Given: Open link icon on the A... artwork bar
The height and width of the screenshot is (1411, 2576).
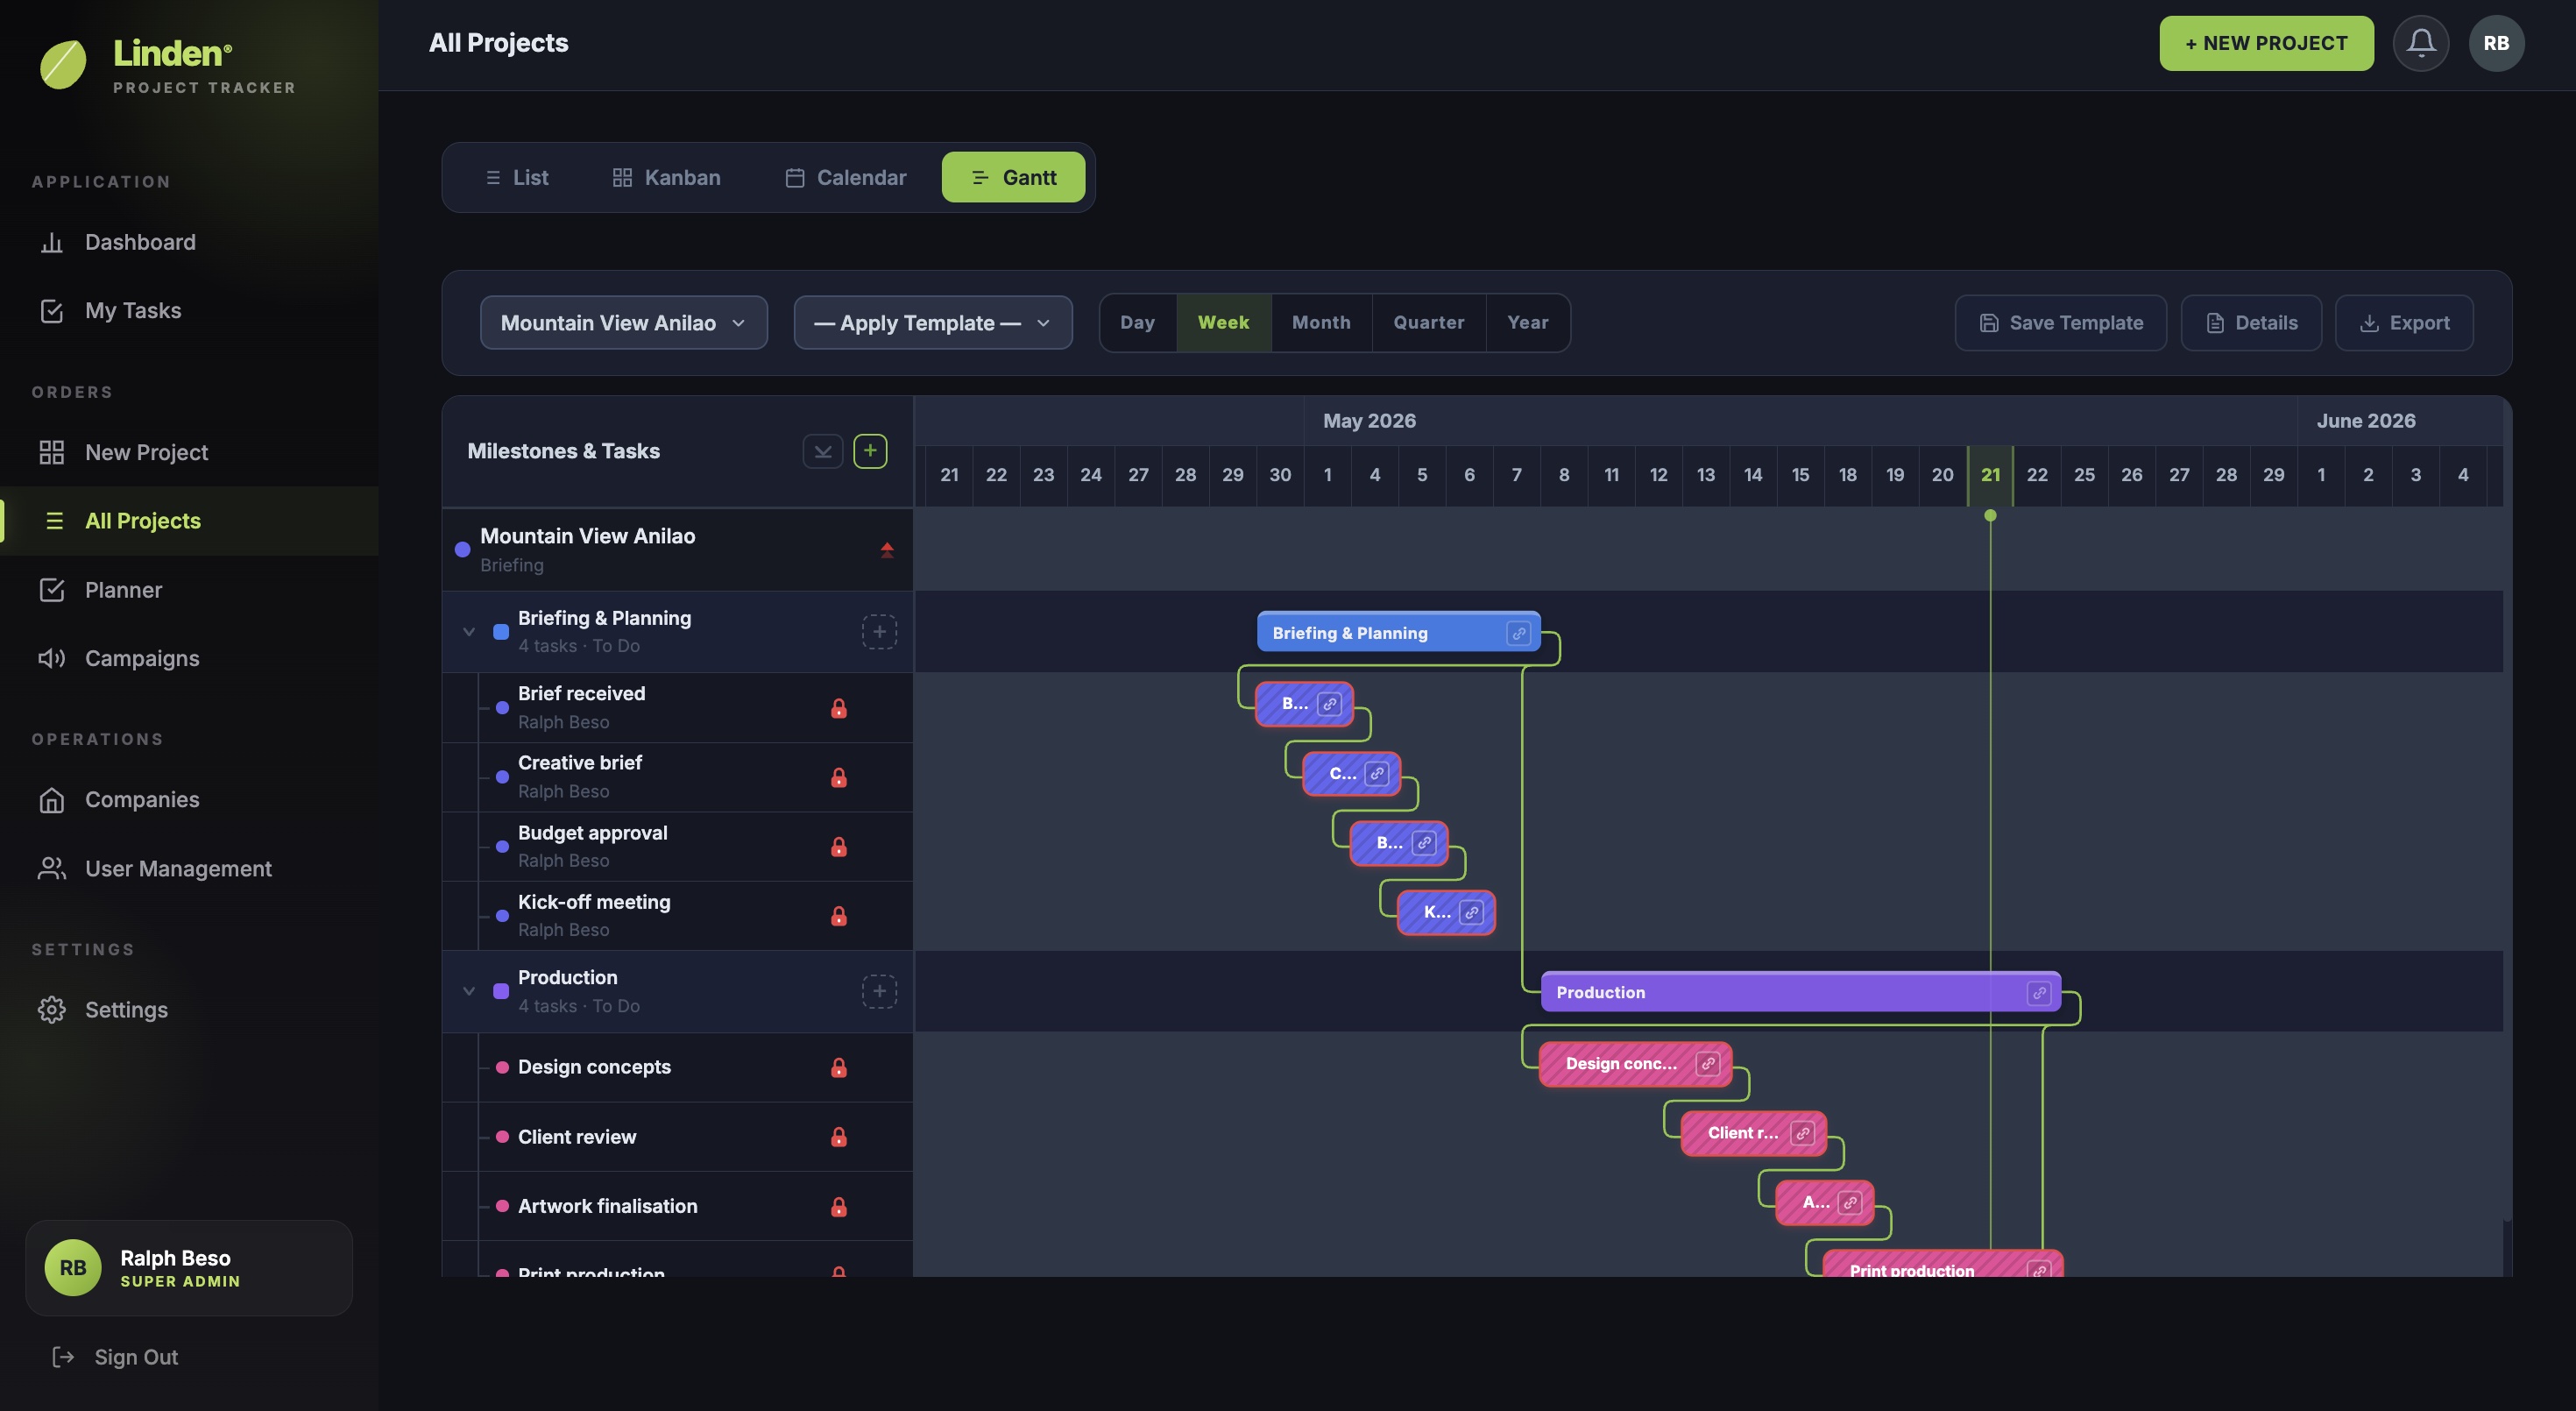Looking at the screenshot, I should tap(1849, 1202).
